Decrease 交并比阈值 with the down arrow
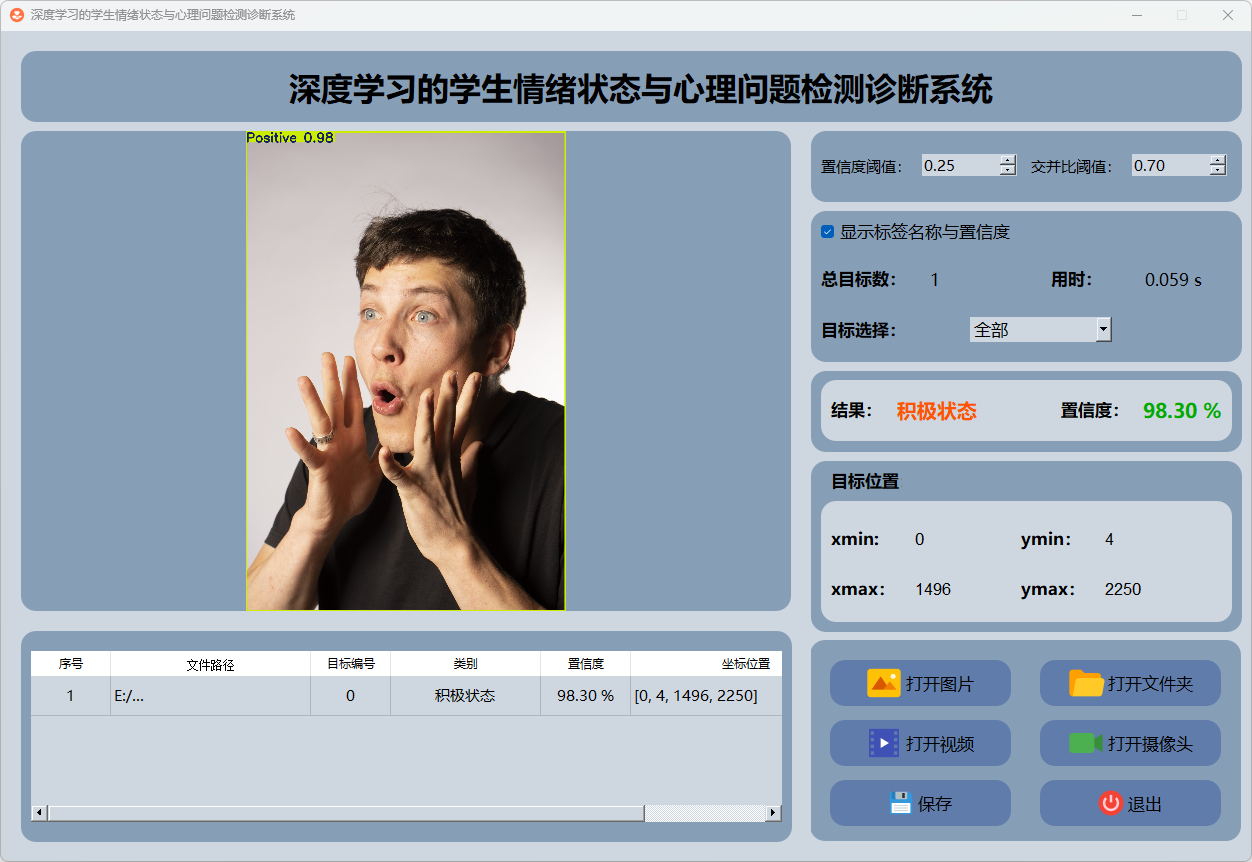Image resolution: width=1252 pixels, height=862 pixels. [x=1217, y=171]
